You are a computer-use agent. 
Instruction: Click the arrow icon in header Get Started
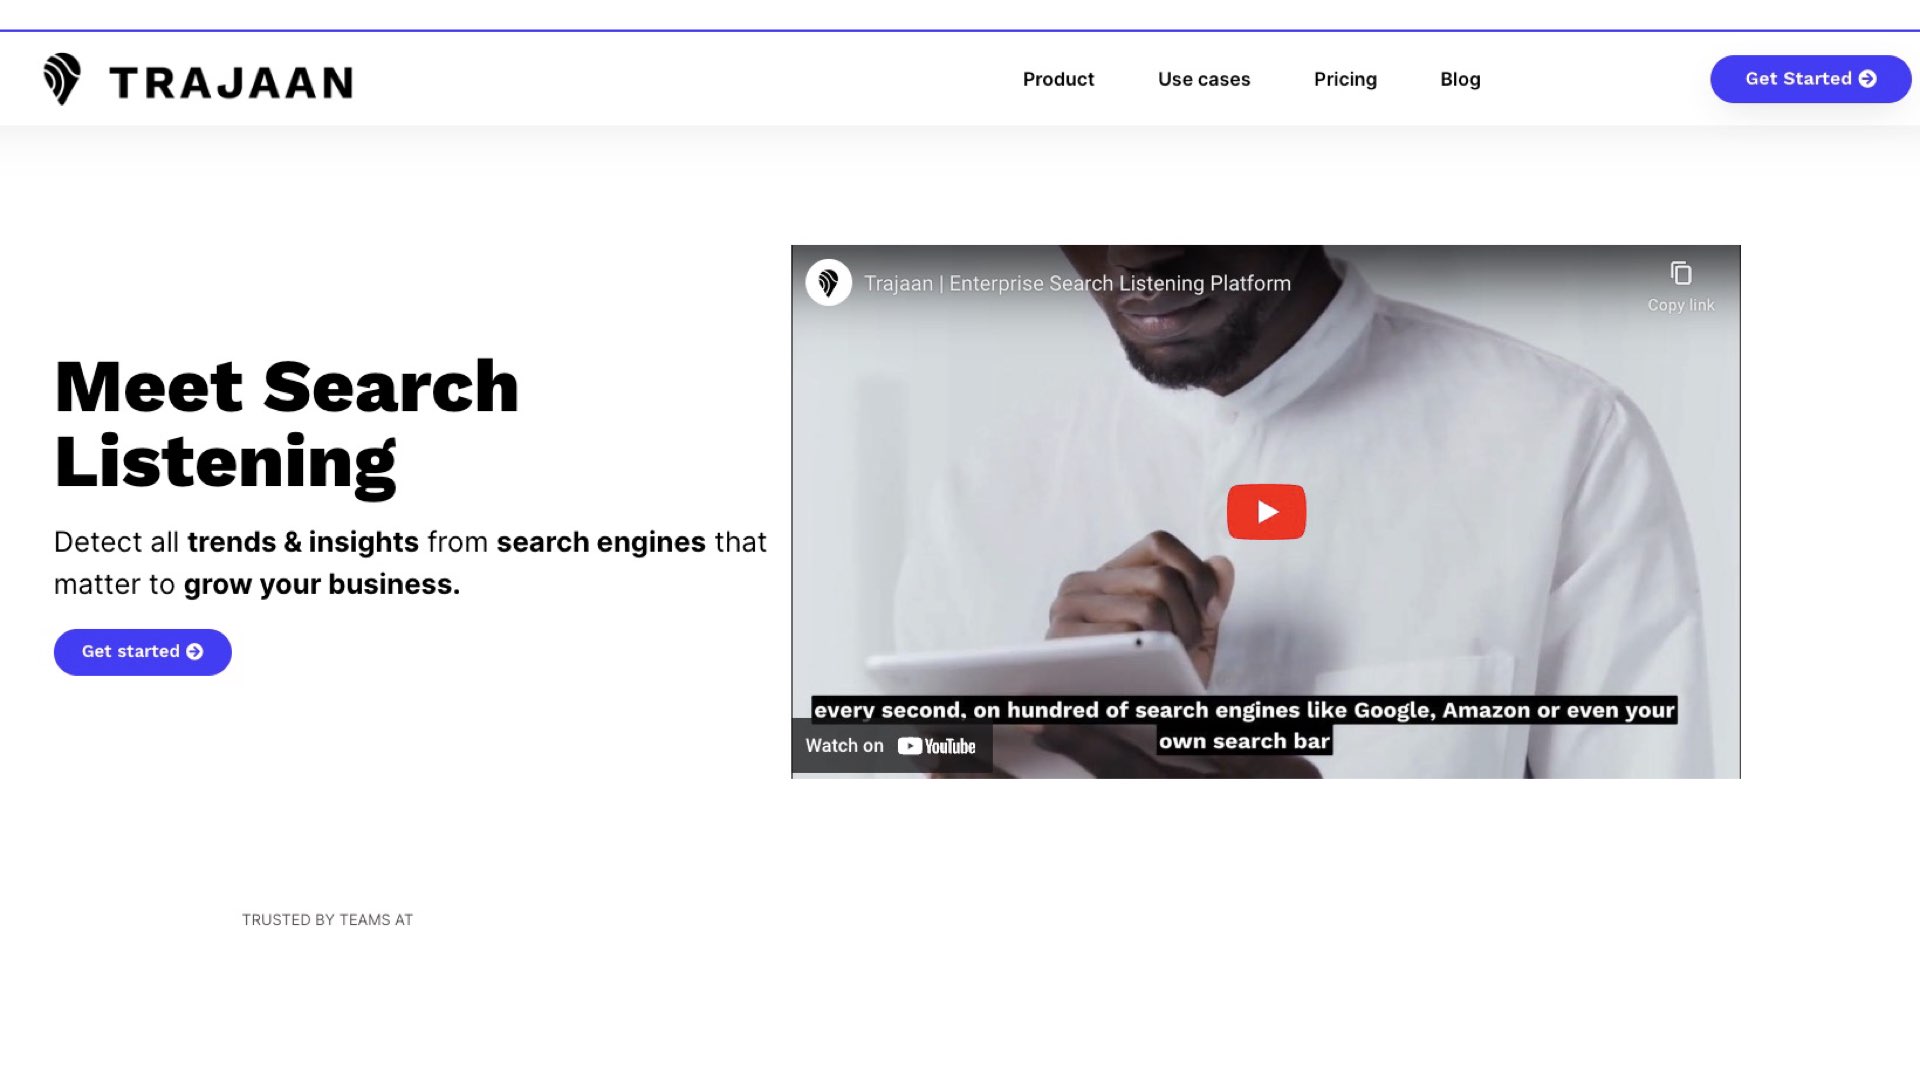(x=1867, y=79)
